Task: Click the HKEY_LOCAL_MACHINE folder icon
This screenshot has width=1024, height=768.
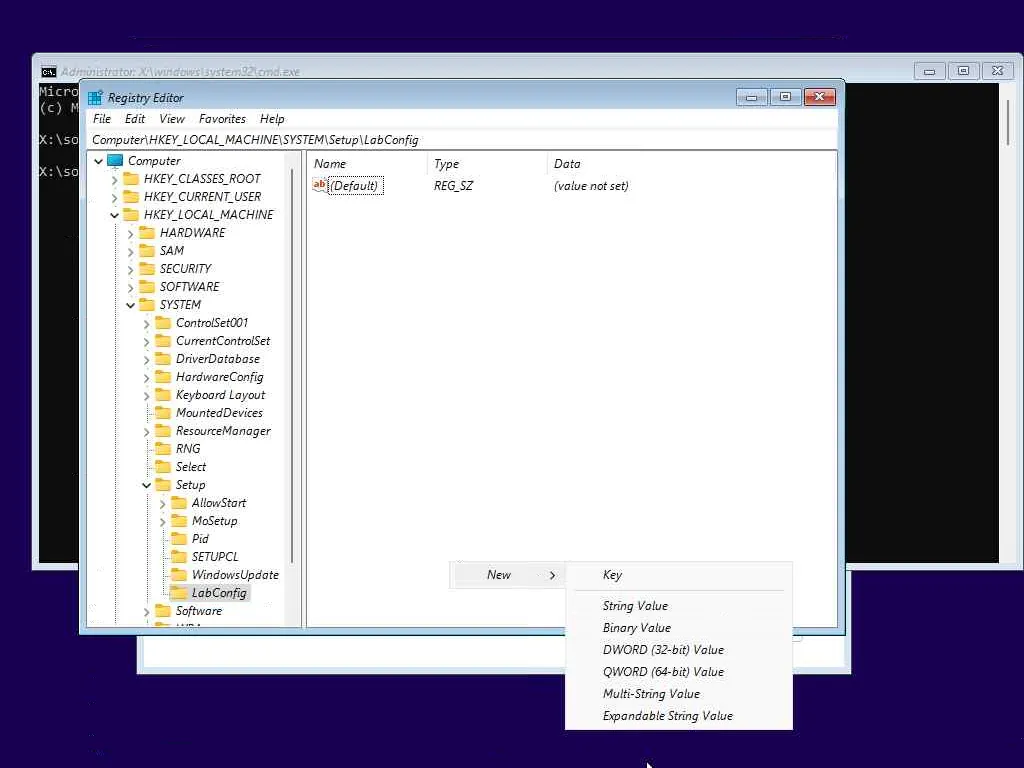Action: click(x=131, y=215)
